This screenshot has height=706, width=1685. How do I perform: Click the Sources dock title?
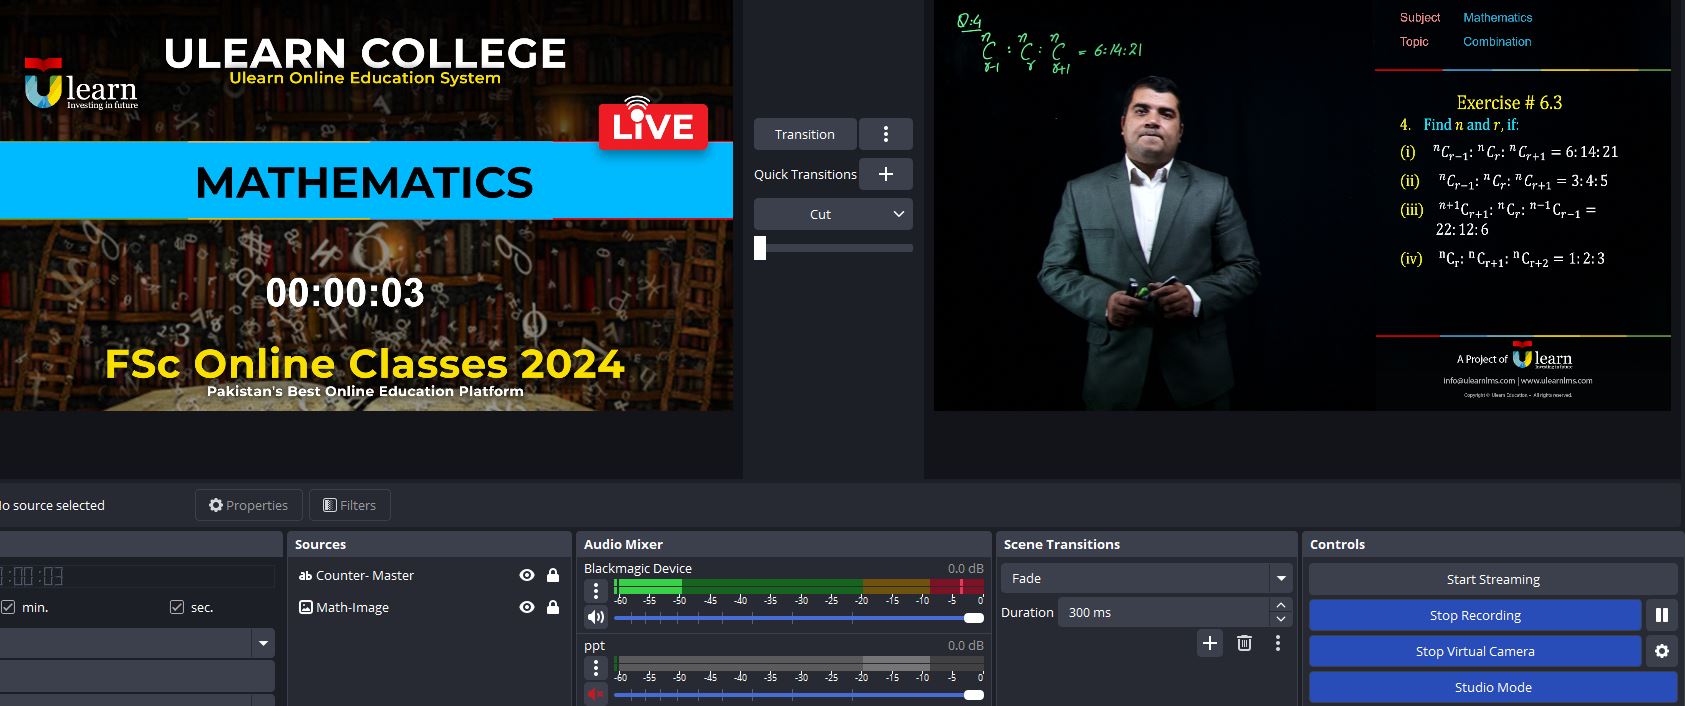[x=320, y=544]
